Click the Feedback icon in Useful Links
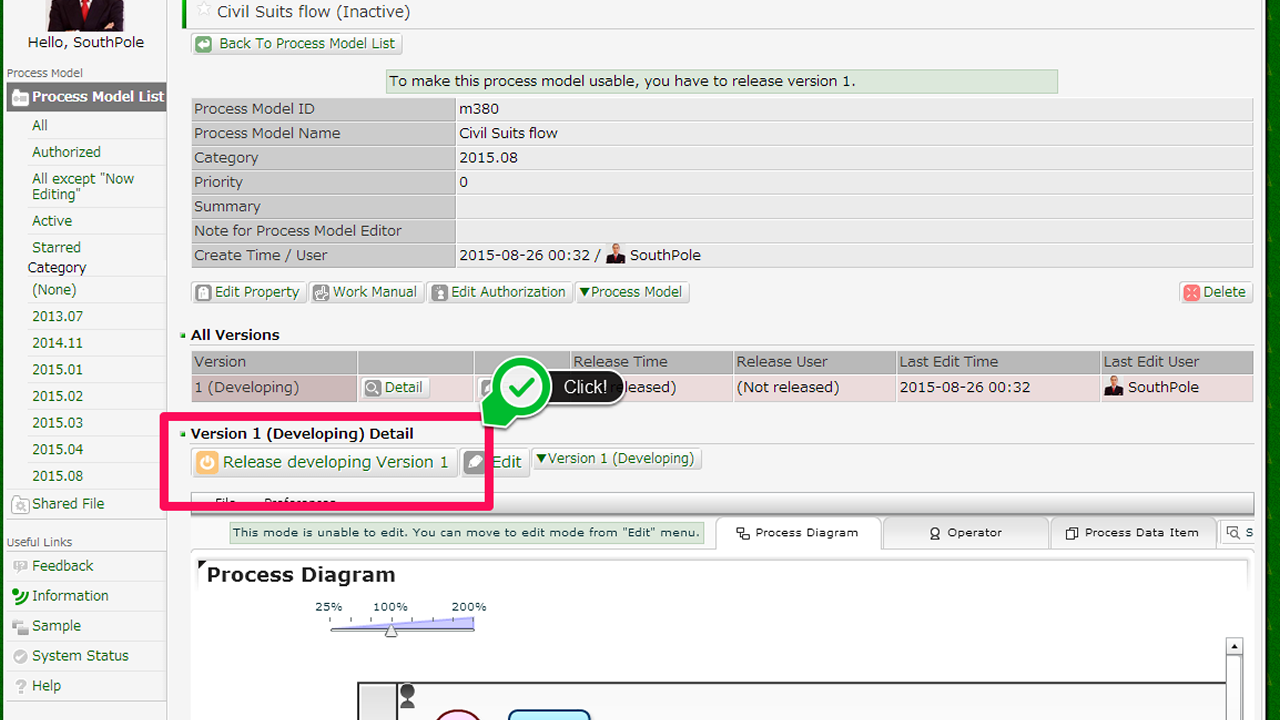1280x720 pixels. [x=19, y=566]
